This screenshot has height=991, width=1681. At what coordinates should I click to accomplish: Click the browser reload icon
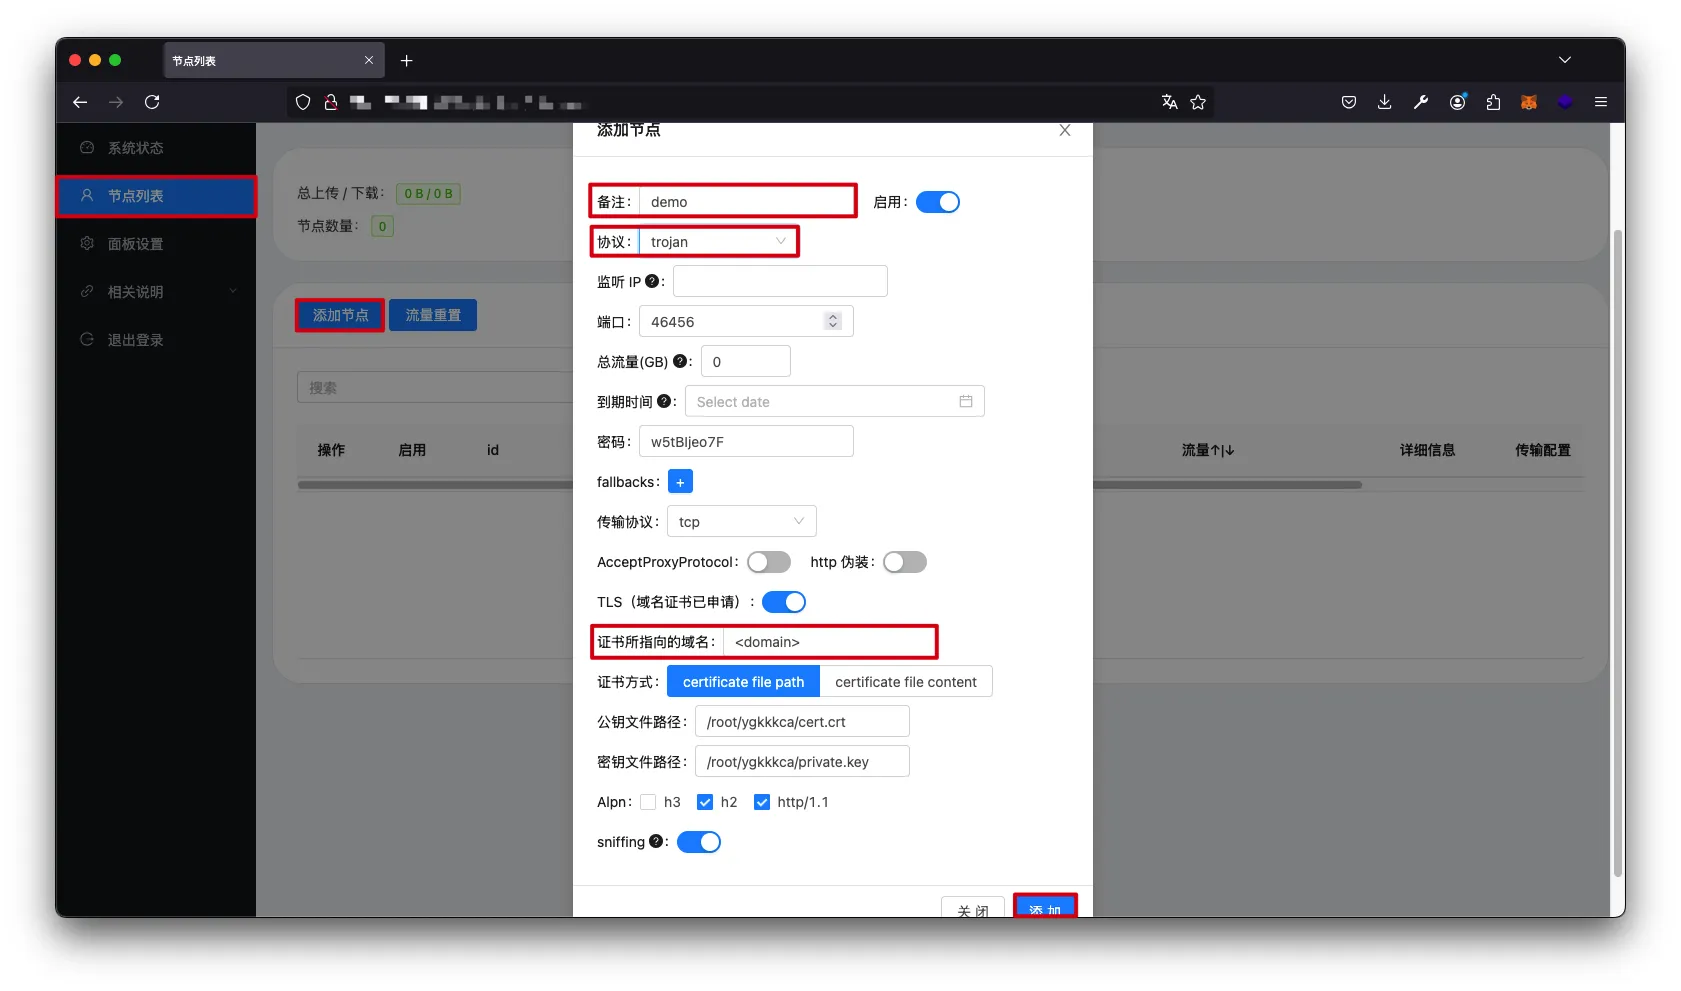(x=152, y=102)
